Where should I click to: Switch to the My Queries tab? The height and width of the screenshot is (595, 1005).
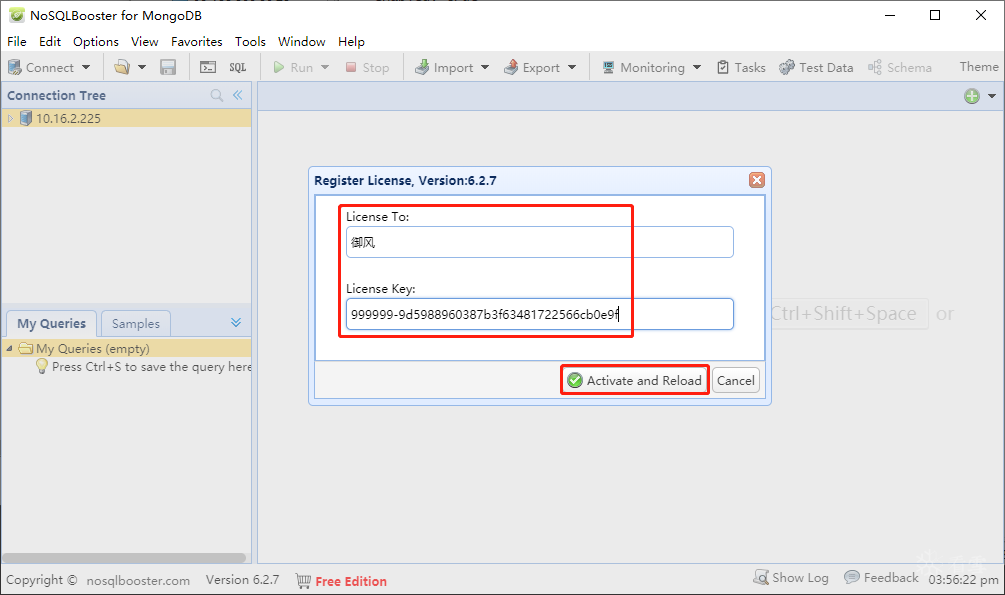51,324
